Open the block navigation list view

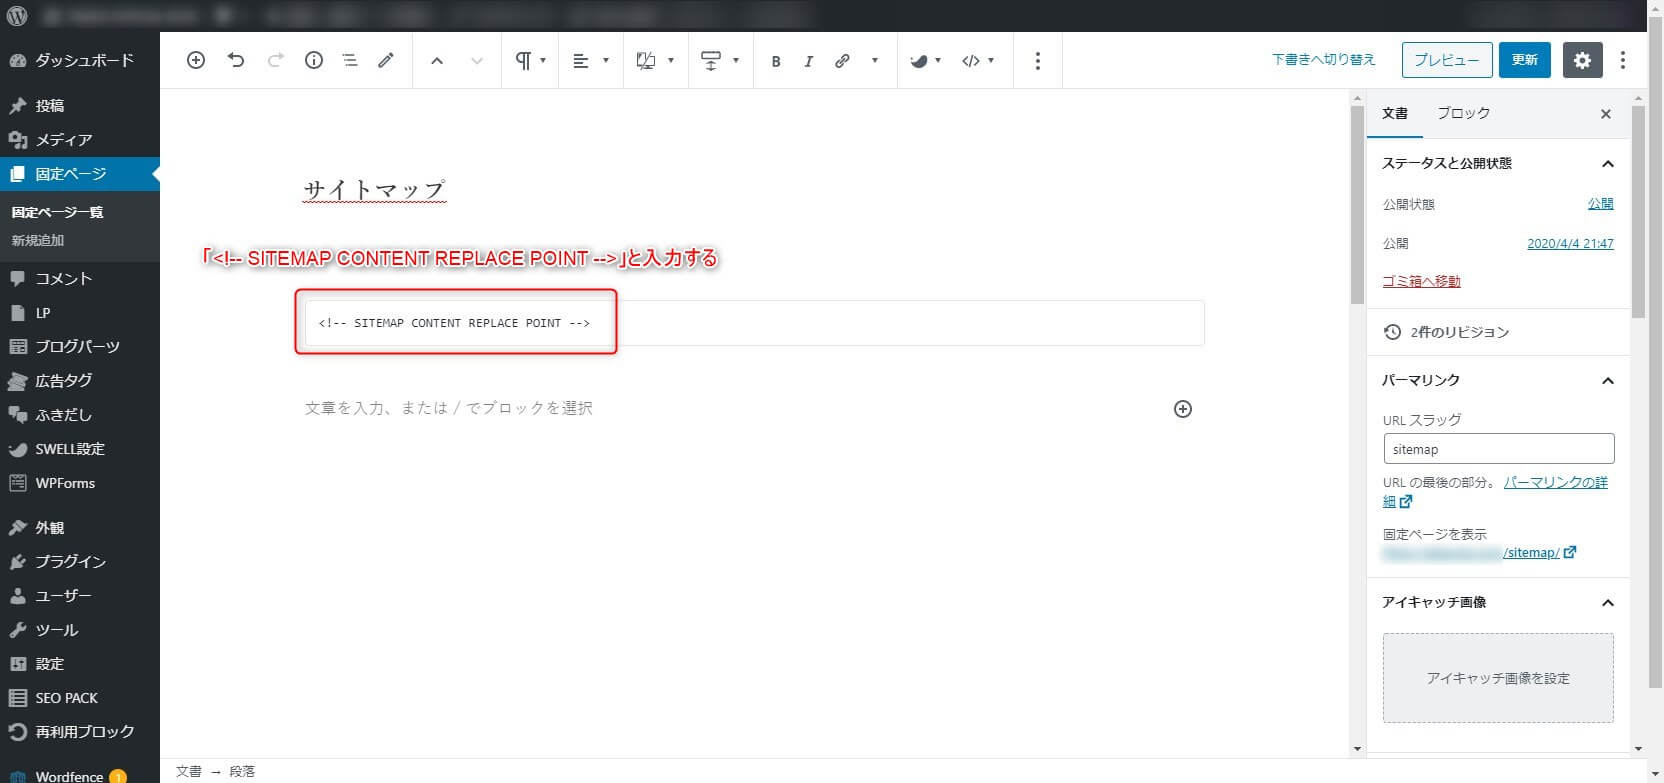349,61
